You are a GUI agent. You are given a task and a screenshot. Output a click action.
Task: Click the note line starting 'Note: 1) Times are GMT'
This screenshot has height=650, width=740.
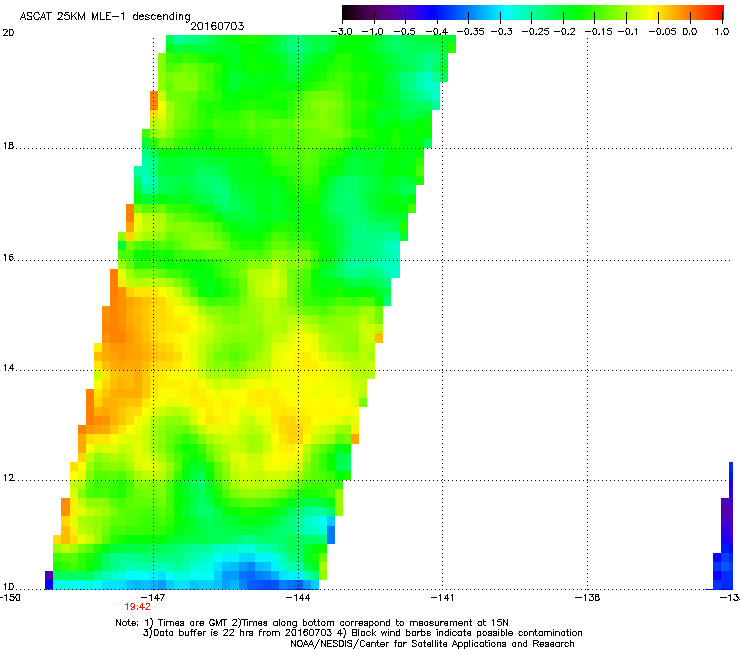pyautogui.click(x=312, y=623)
